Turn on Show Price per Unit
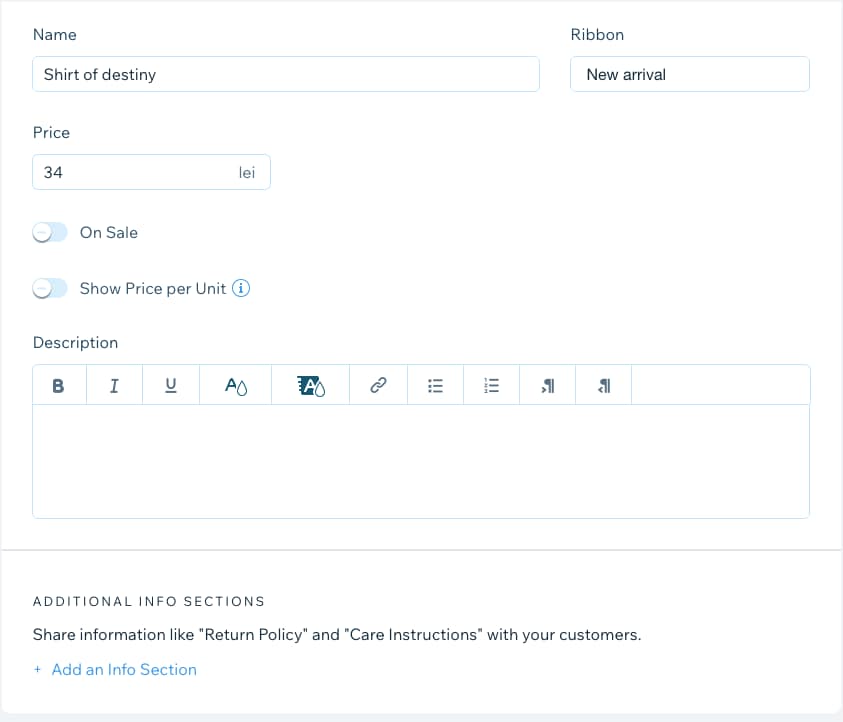This screenshot has width=843, height=722. click(x=50, y=288)
